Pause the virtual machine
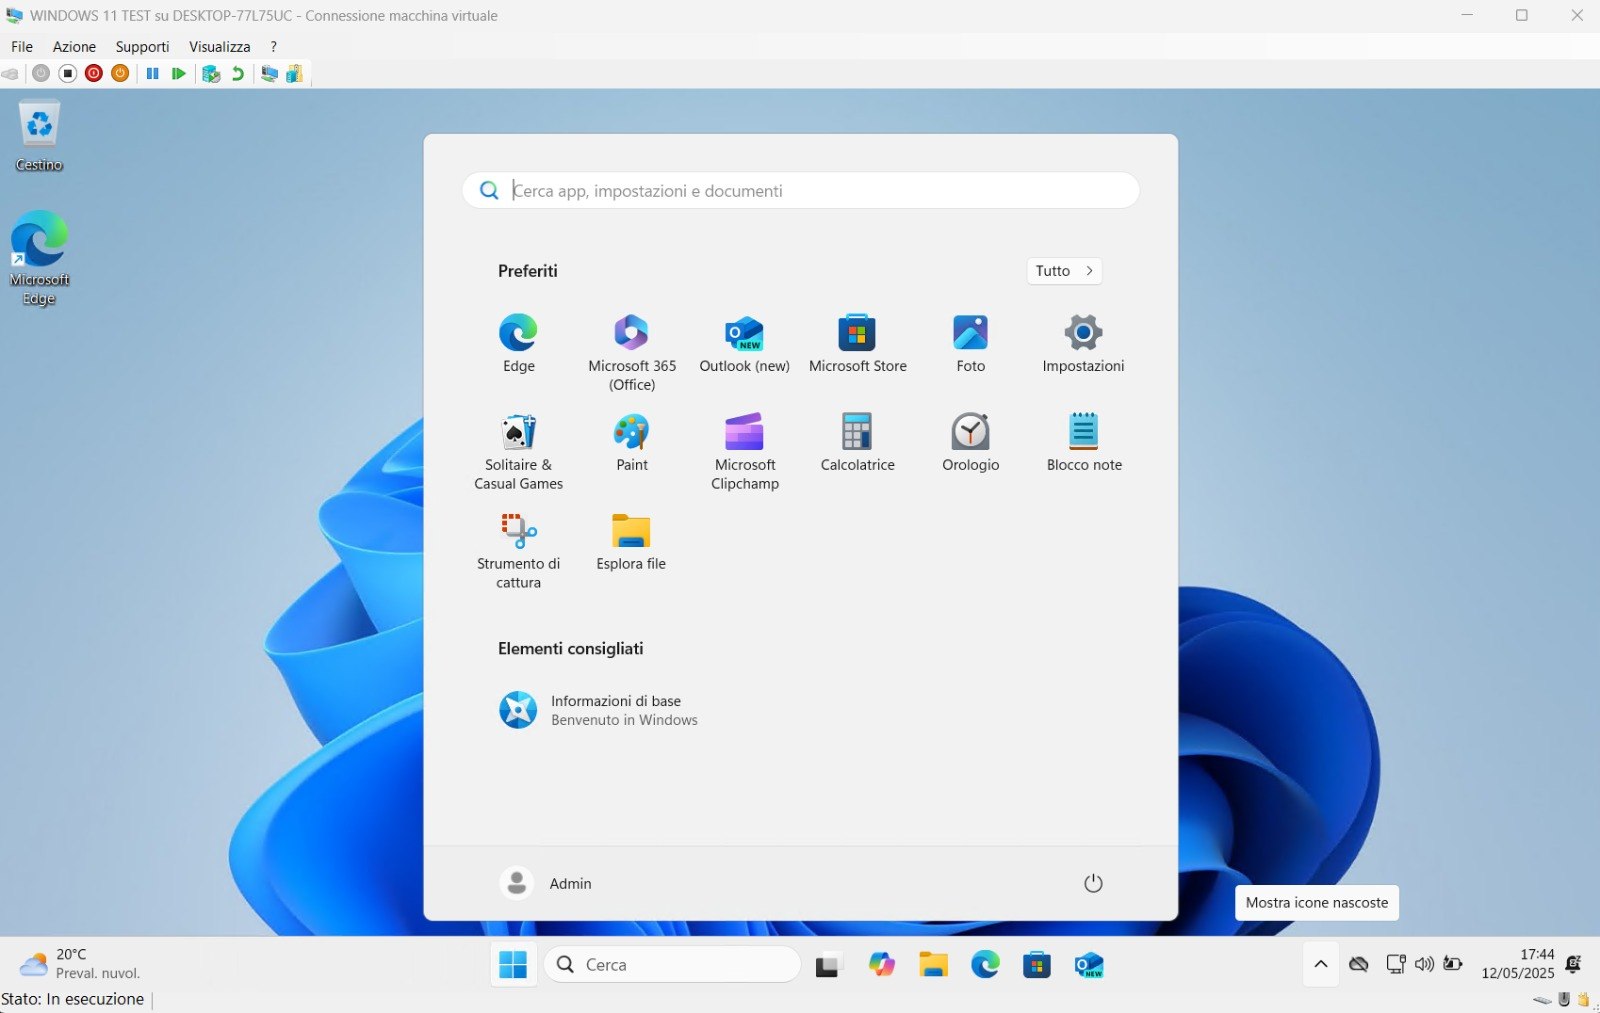This screenshot has width=1600, height=1013. [153, 73]
